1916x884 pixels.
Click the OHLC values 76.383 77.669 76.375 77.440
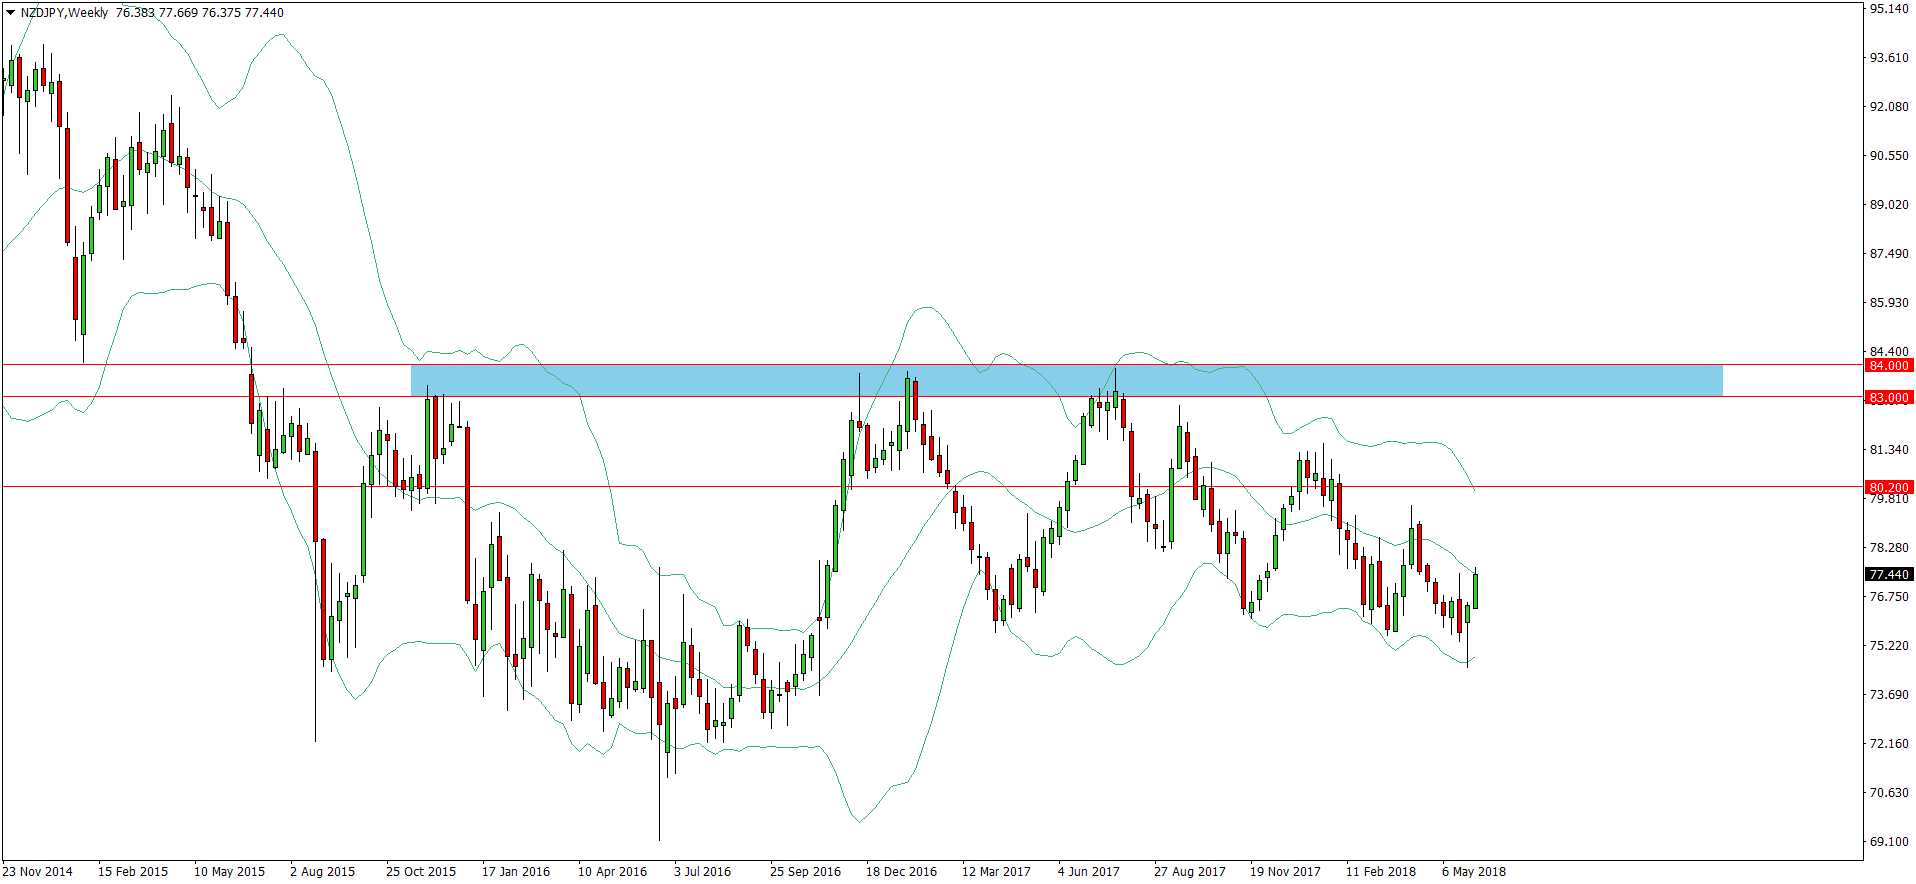click(200, 13)
